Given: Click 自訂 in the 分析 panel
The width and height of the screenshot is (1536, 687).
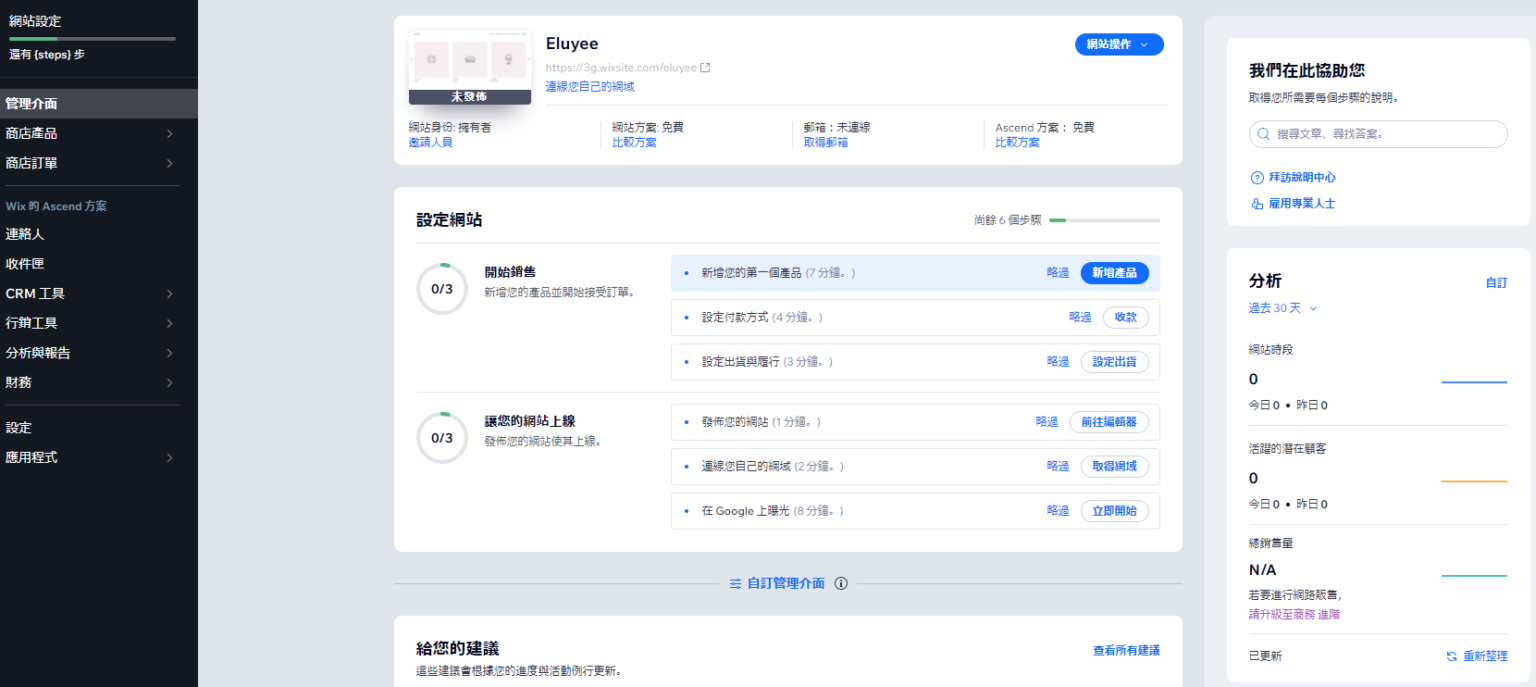Looking at the screenshot, I should (x=1496, y=283).
